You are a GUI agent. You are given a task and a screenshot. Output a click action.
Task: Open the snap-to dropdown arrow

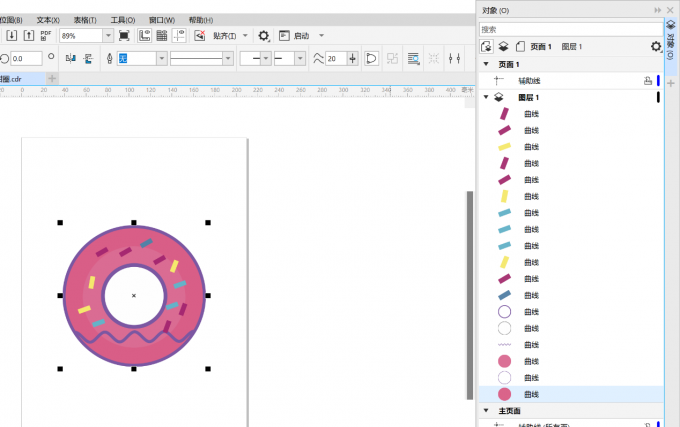[245, 36]
